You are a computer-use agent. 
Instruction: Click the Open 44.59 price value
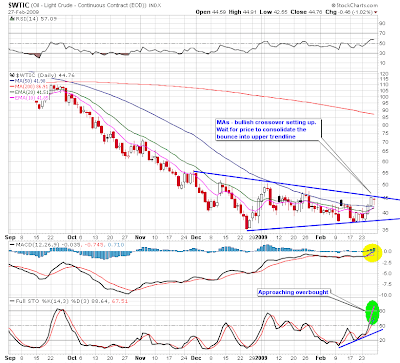[x=211, y=12]
